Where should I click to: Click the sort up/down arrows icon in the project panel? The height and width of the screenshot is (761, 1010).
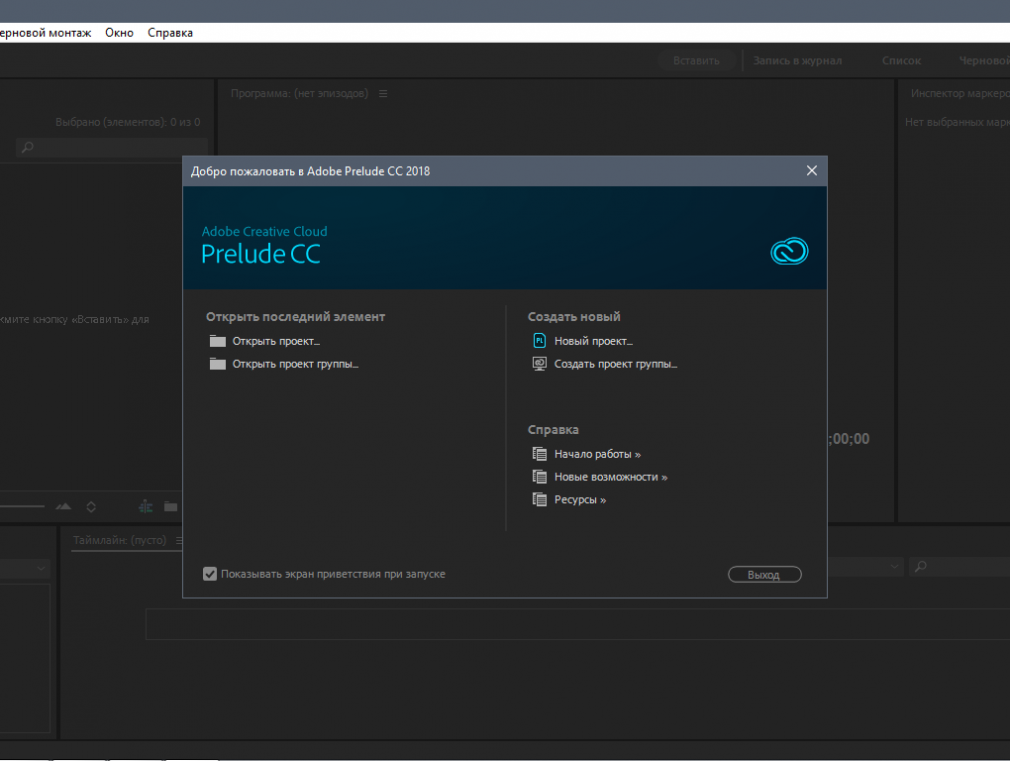coord(91,506)
